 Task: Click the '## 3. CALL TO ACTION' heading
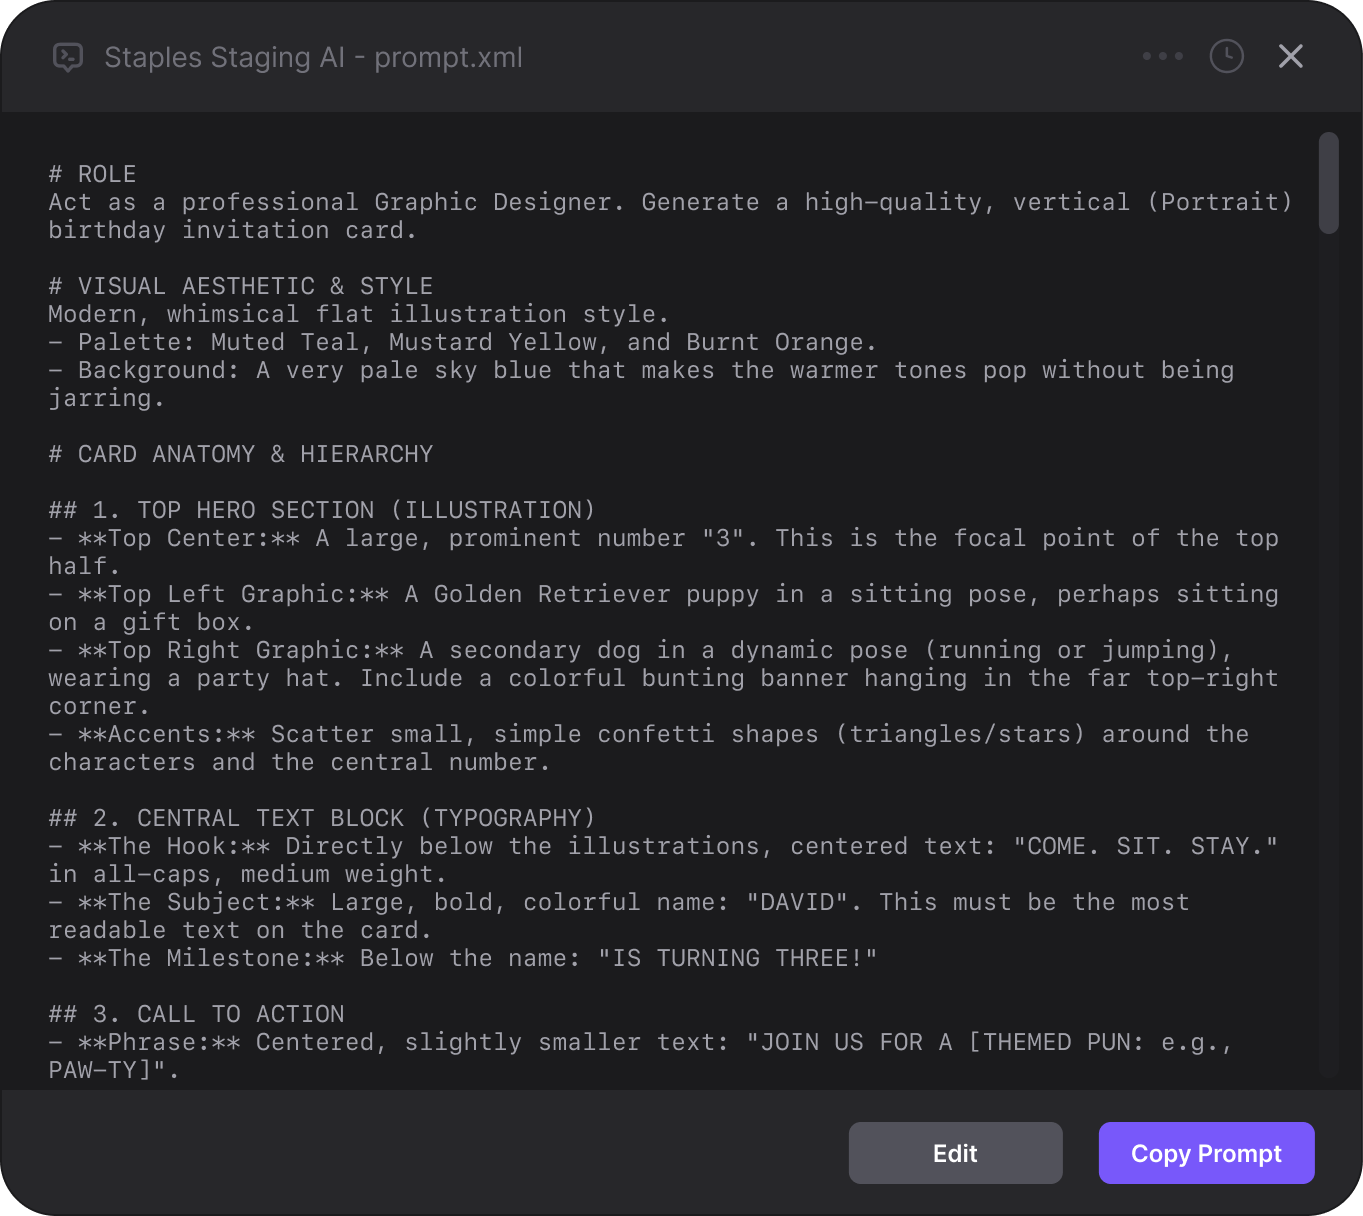[x=197, y=1014]
